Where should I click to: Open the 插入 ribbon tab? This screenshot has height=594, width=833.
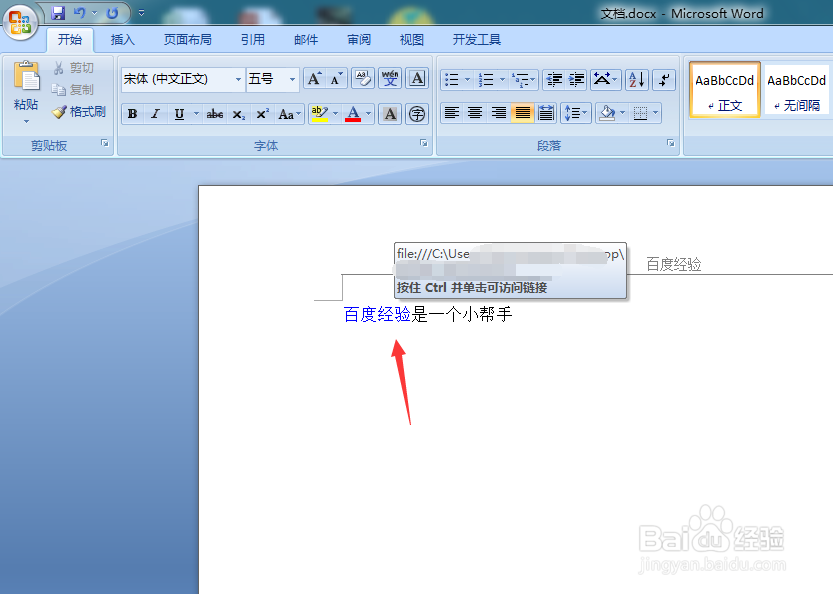pyautogui.click(x=122, y=40)
